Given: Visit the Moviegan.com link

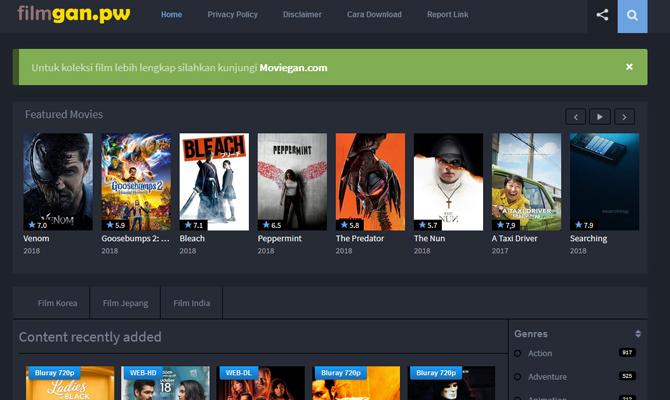Looking at the screenshot, I should [293, 68].
